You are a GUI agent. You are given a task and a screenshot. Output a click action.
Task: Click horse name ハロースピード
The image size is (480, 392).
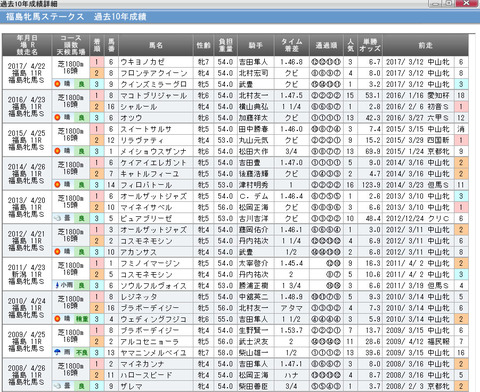pos(146,375)
